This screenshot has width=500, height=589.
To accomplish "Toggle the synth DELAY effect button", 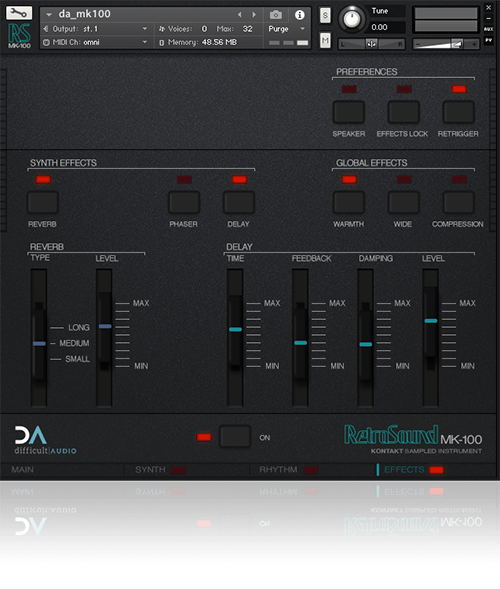I will [x=239, y=202].
